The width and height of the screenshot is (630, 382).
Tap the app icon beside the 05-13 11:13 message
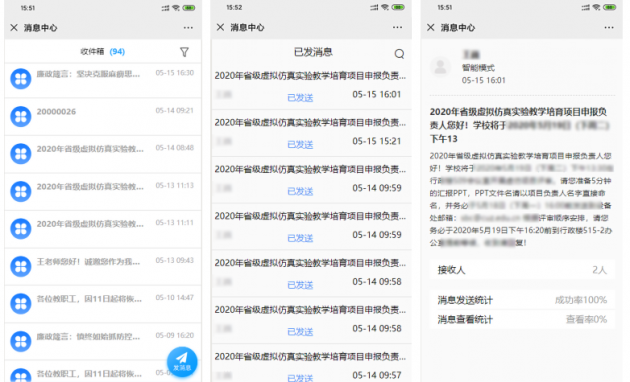20,192
